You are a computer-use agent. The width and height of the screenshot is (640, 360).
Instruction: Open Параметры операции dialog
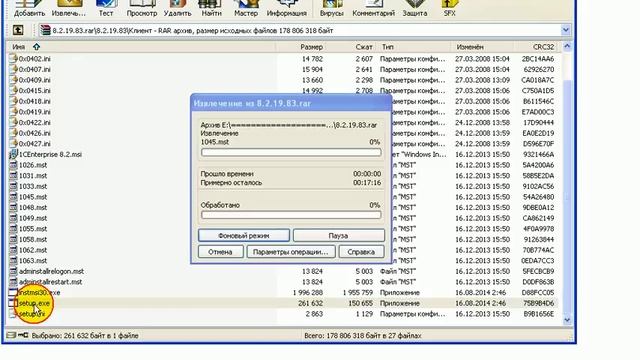tap(291, 252)
